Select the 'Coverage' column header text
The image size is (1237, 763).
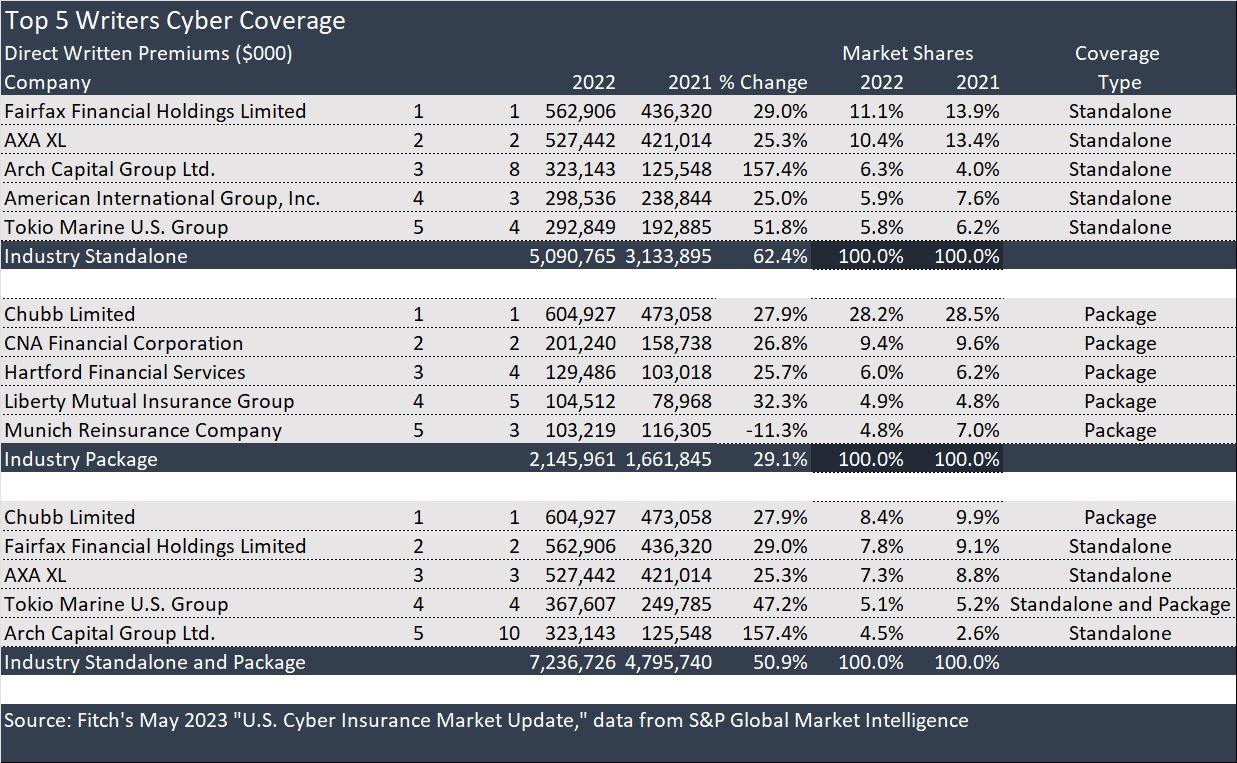click(x=1117, y=54)
